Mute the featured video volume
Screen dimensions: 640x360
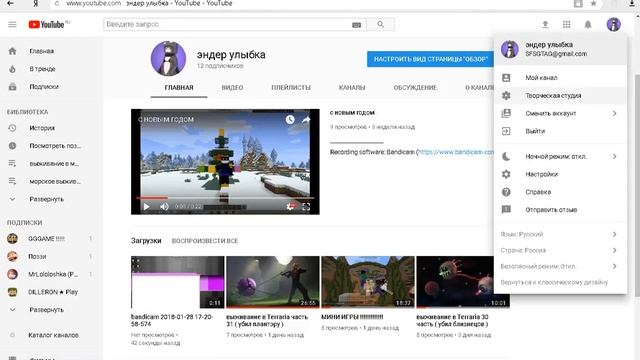tap(164, 207)
